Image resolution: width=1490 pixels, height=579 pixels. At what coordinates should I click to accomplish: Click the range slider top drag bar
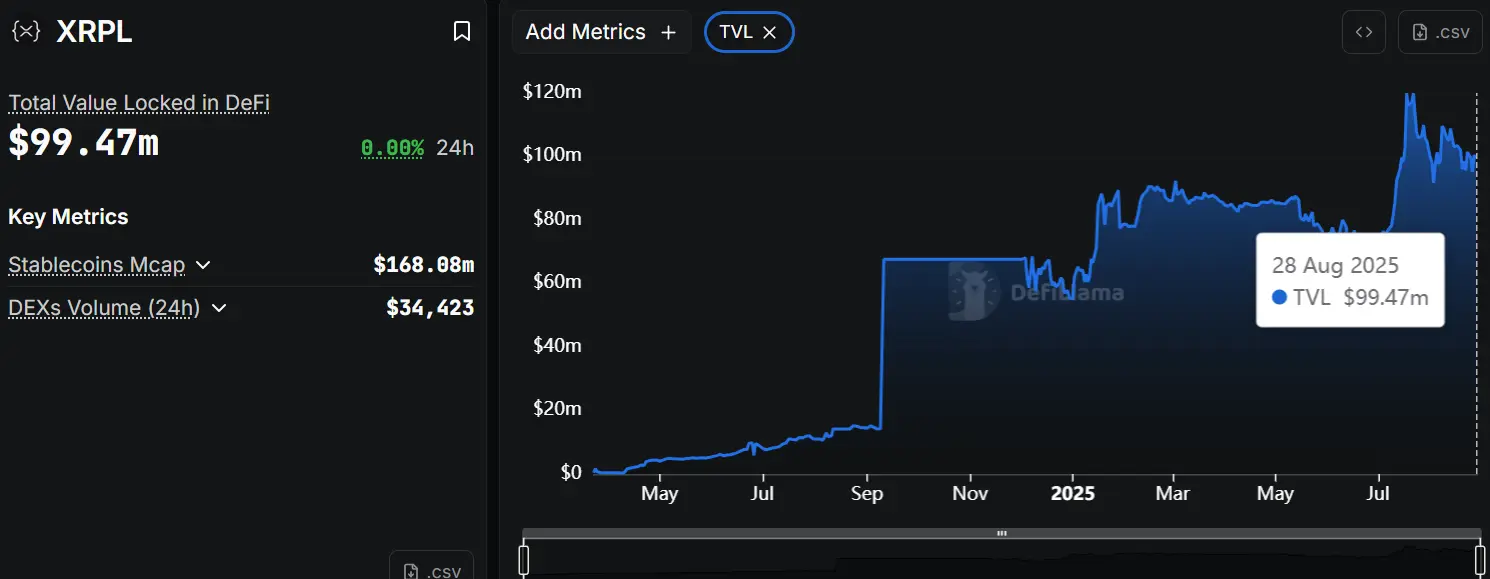pos(1002,533)
